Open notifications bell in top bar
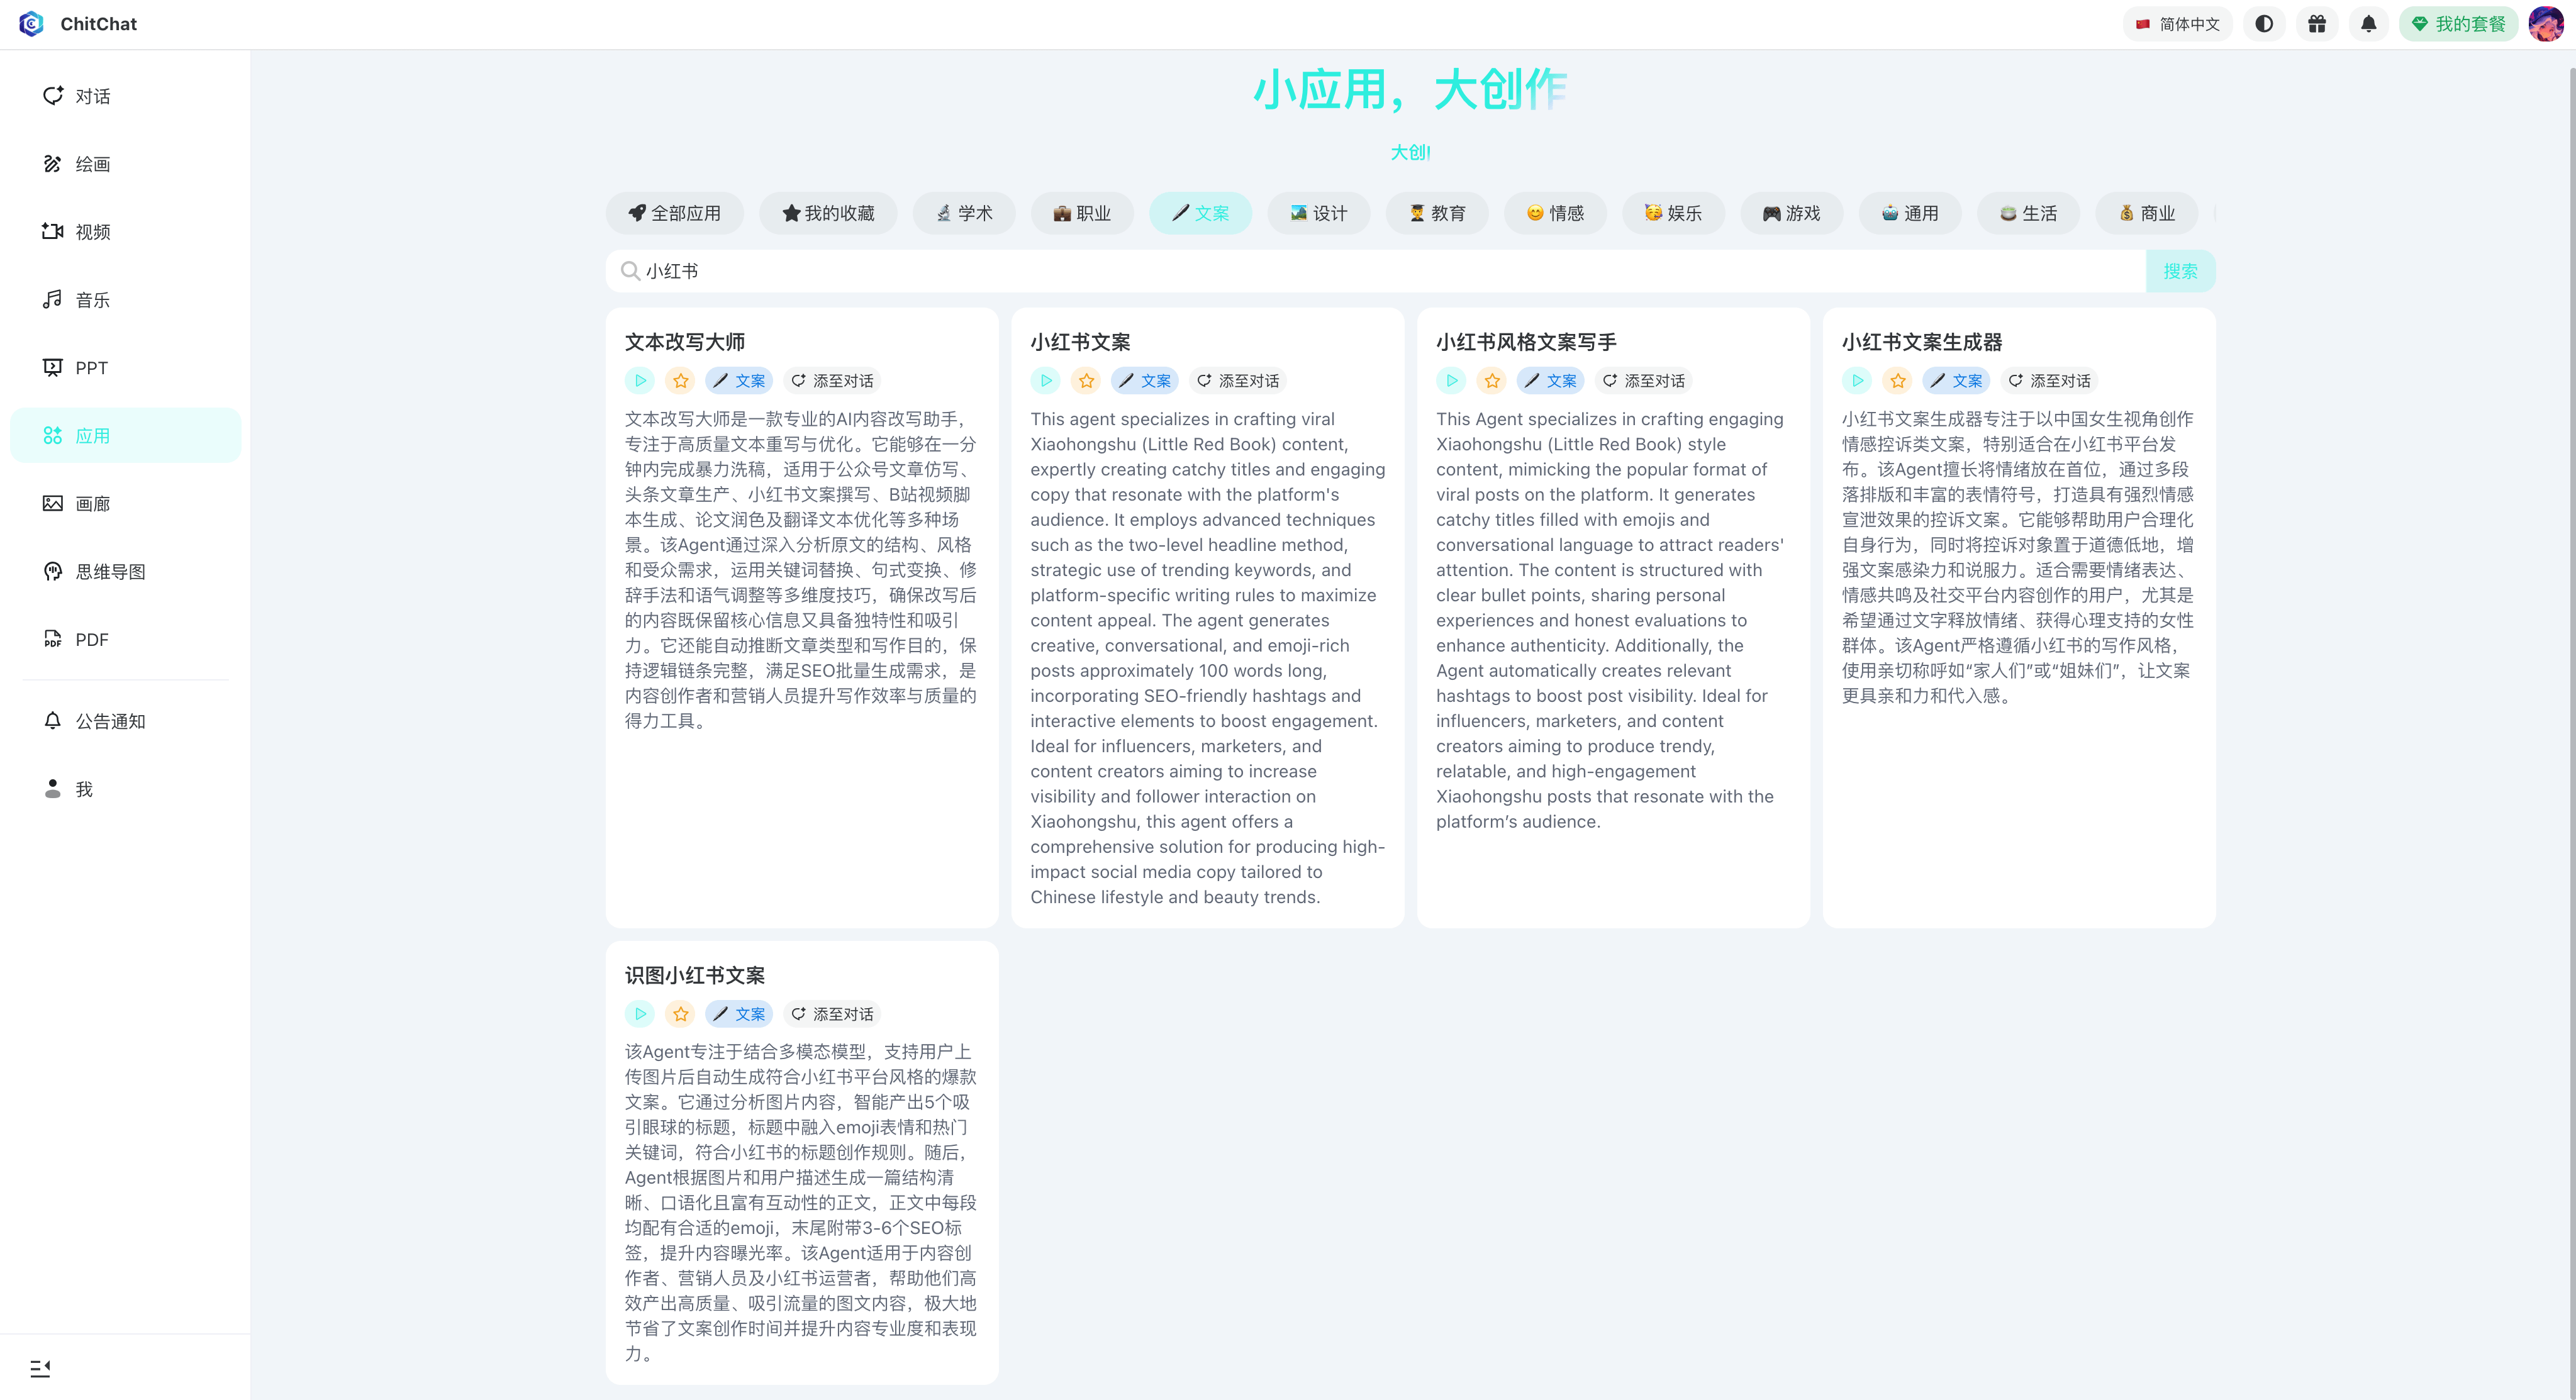2576x1400 pixels. click(2368, 24)
